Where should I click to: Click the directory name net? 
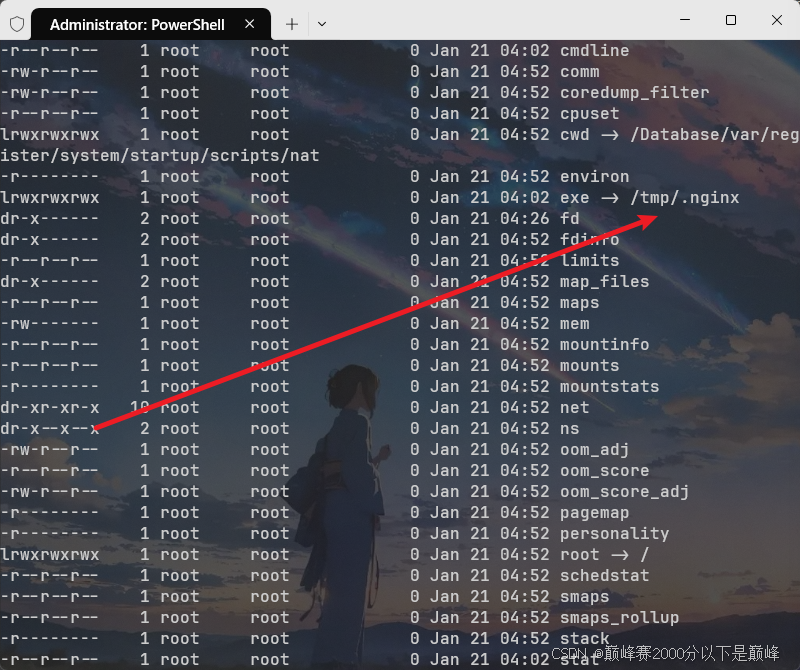point(574,407)
